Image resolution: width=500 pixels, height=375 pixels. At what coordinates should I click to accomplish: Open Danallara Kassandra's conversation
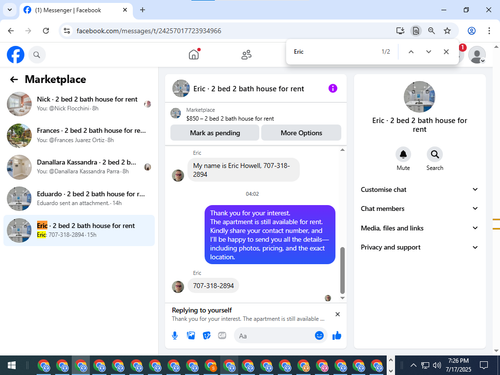(x=79, y=167)
